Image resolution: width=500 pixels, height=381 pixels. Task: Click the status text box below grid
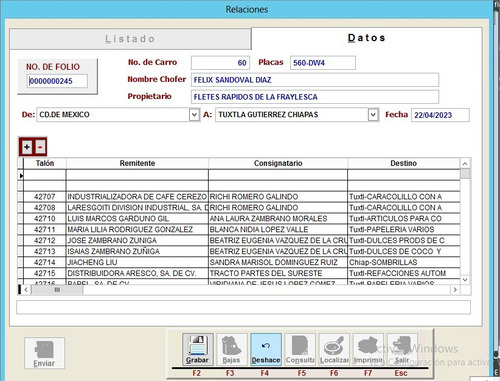click(243, 307)
